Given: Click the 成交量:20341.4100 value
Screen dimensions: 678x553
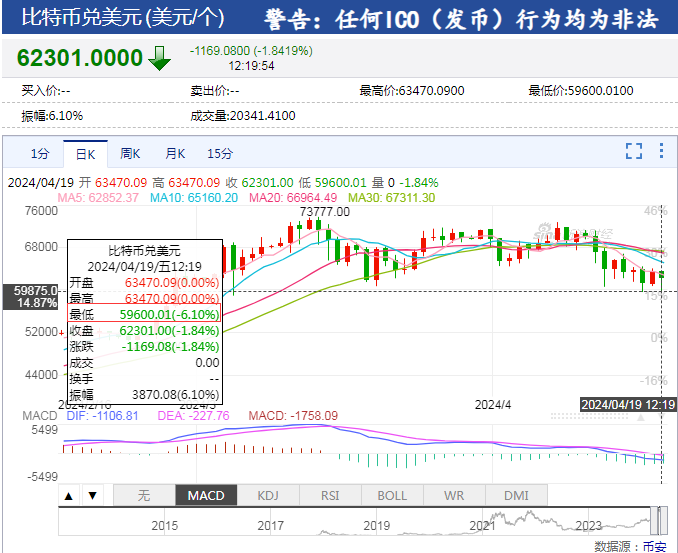Looking at the screenshot, I should tap(243, 116).
